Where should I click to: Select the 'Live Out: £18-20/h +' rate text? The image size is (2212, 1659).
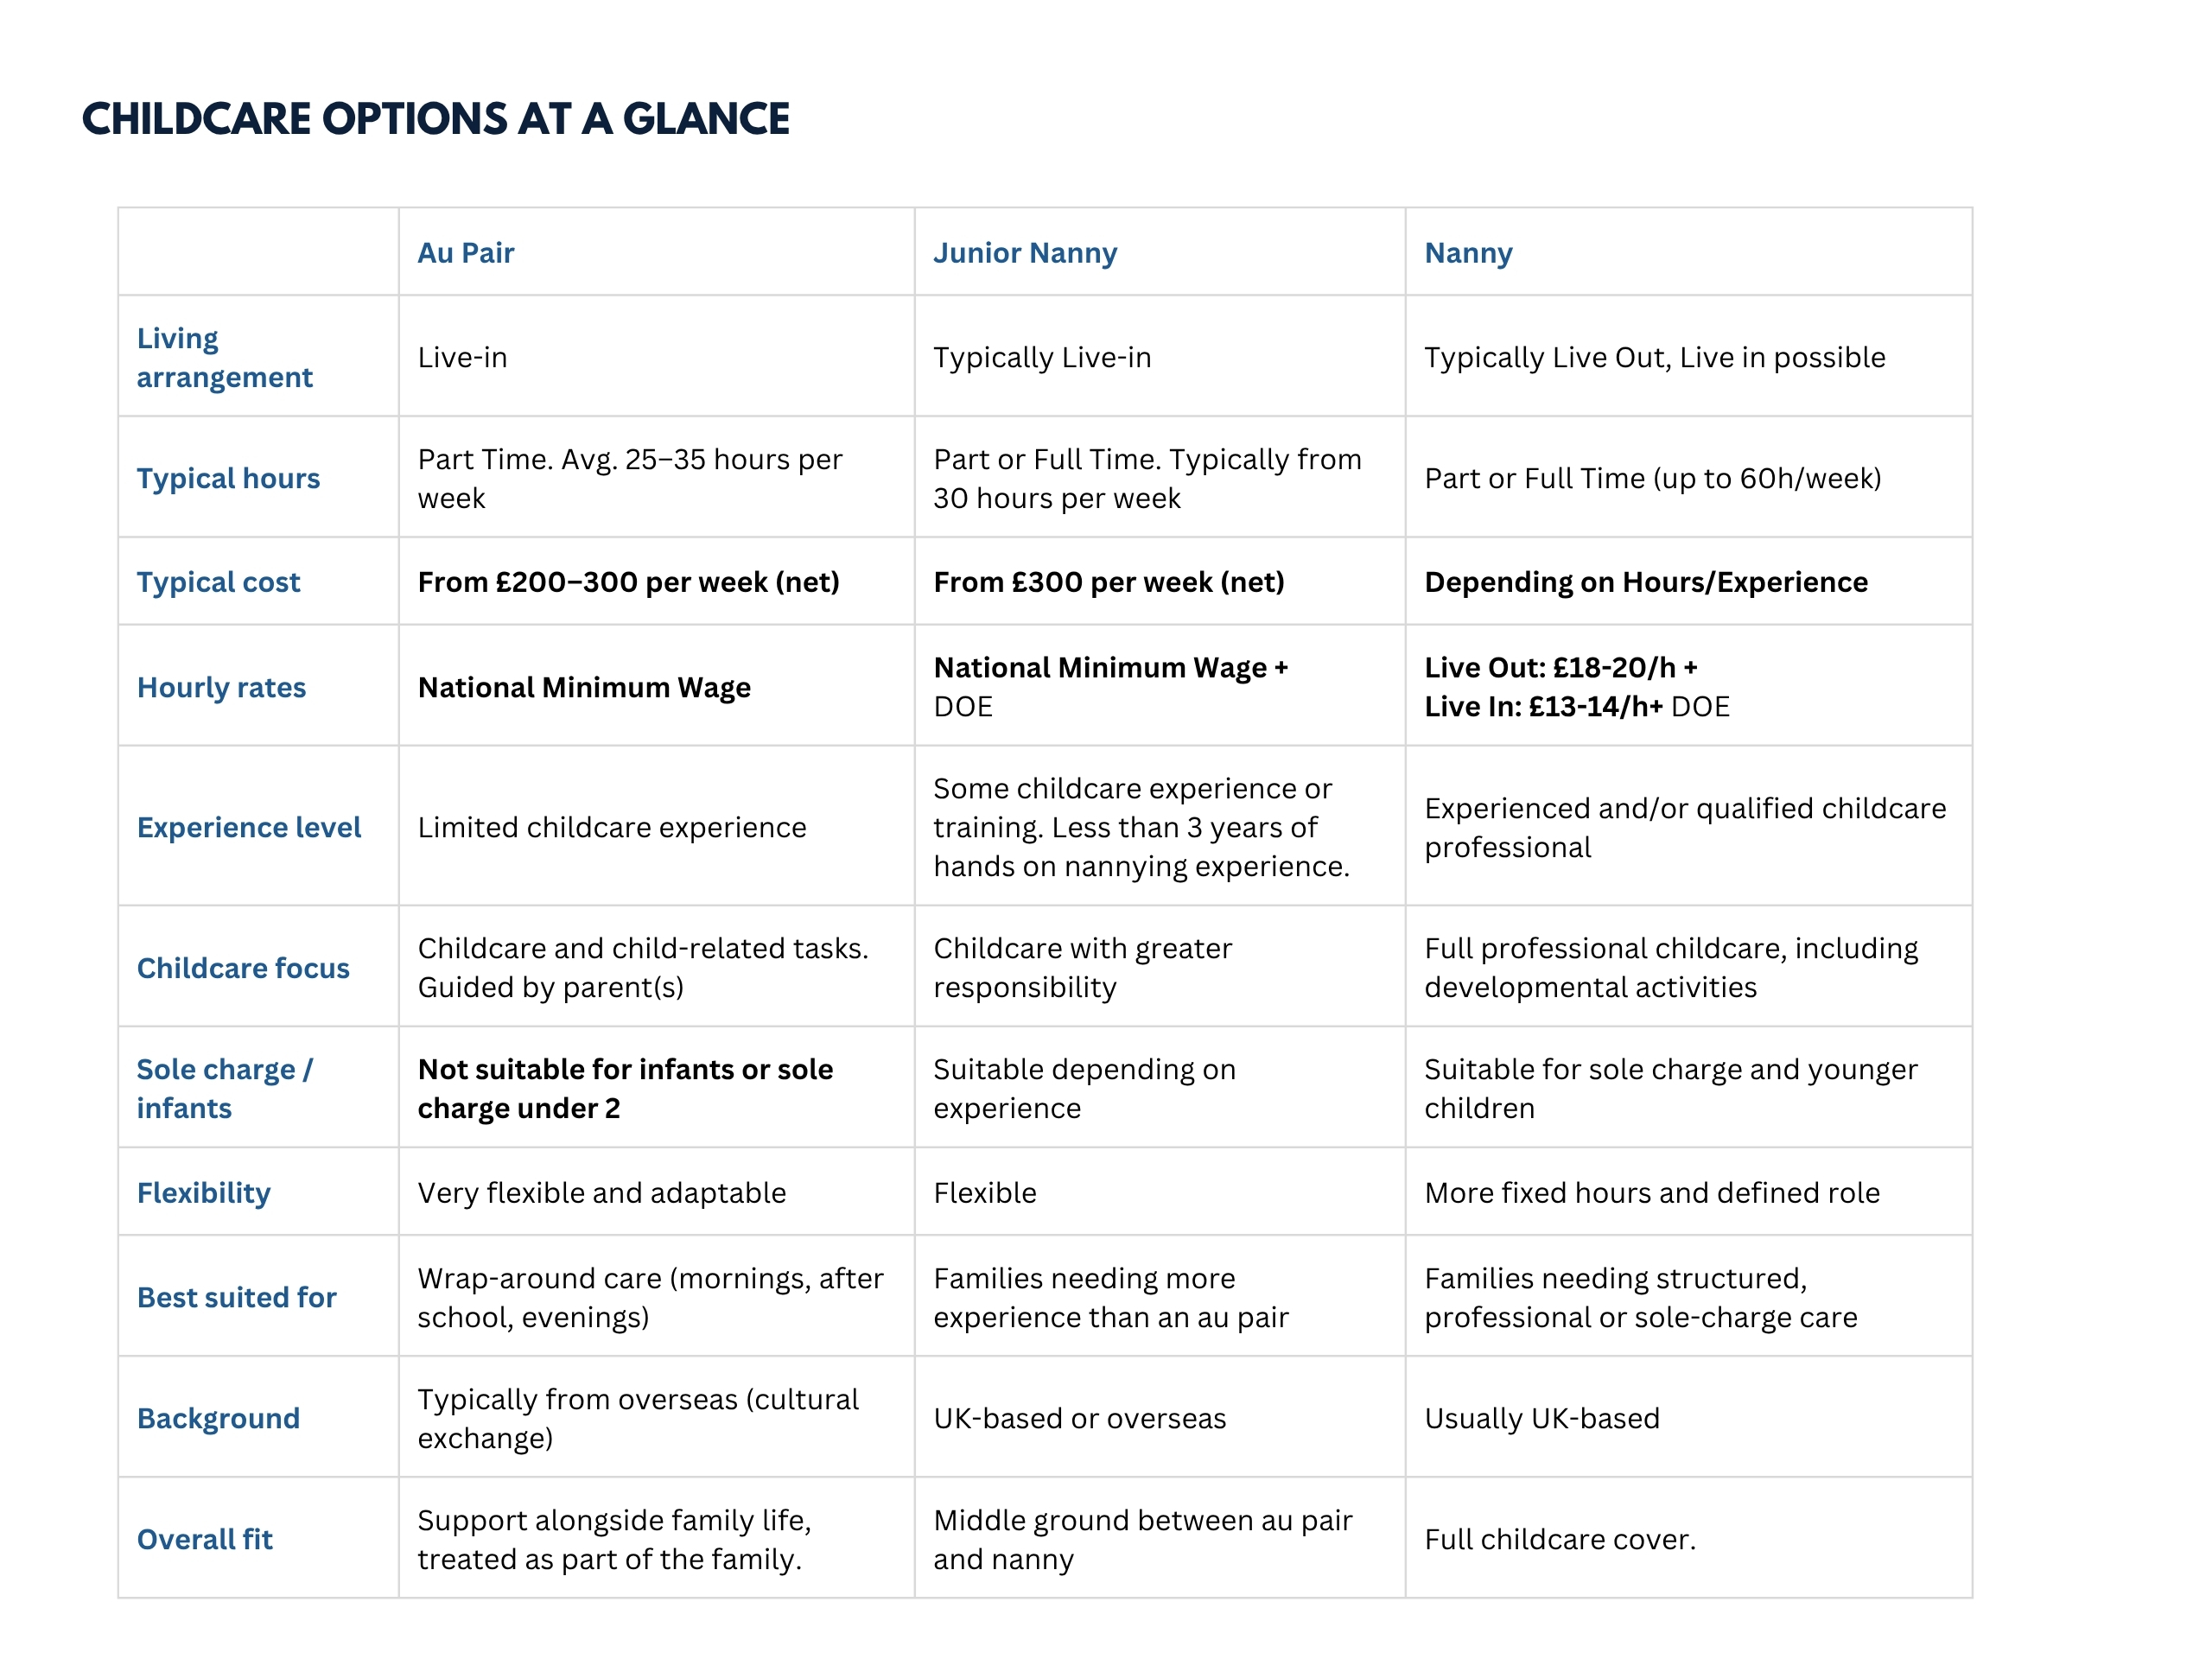point(1561,667)
